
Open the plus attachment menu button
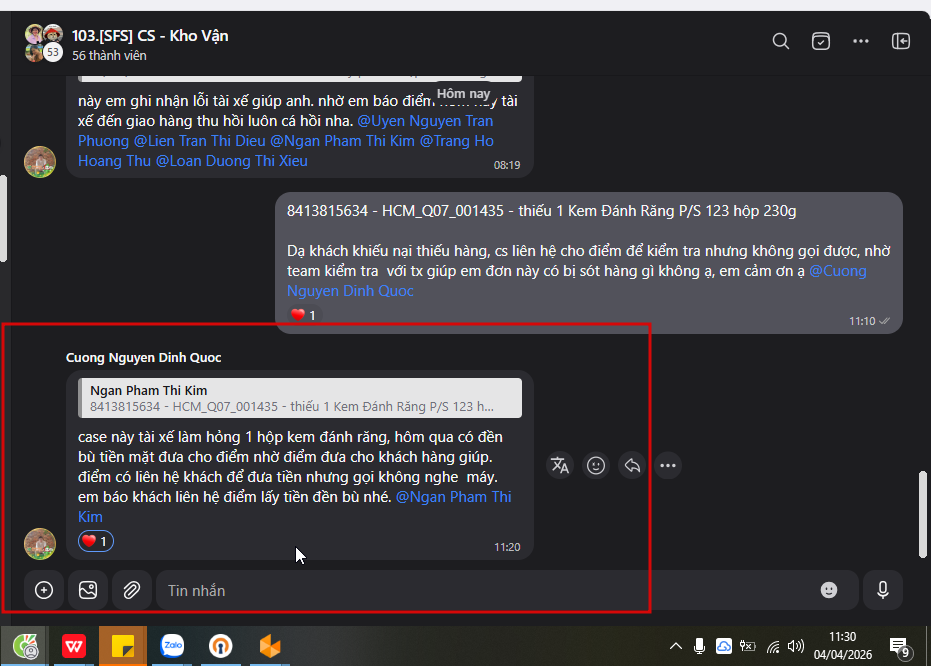tap(44, 590)
